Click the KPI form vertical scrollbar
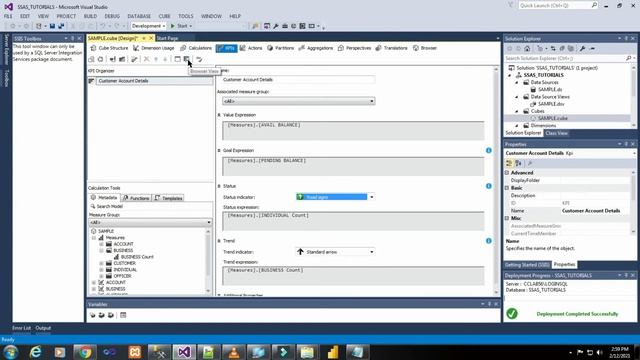The image size is (640, 360). coord(496,181)
